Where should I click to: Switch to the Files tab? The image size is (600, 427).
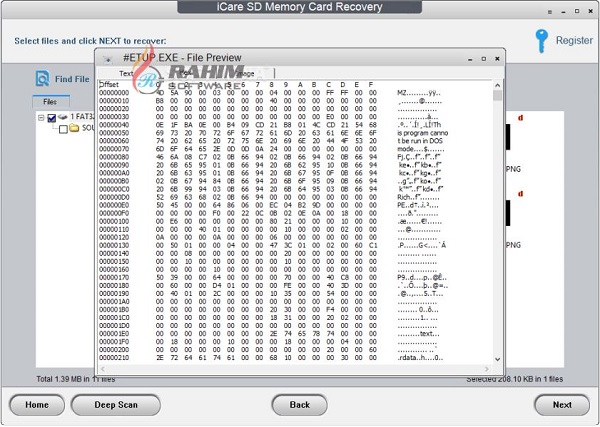51,101
